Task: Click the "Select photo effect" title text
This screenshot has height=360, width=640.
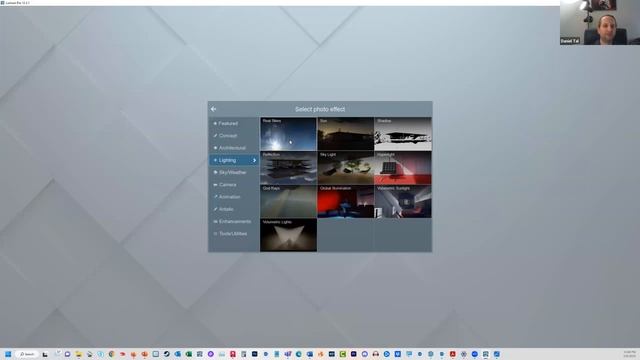Action: [x=320, y=109]
